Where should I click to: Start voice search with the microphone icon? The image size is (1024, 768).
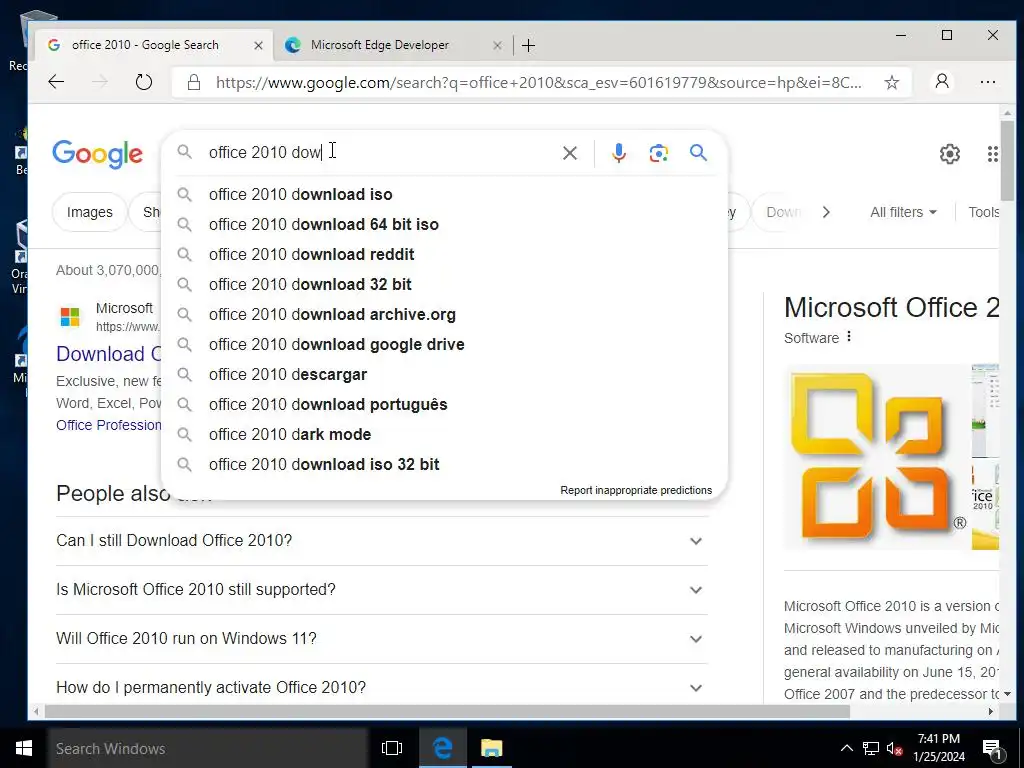618,153
